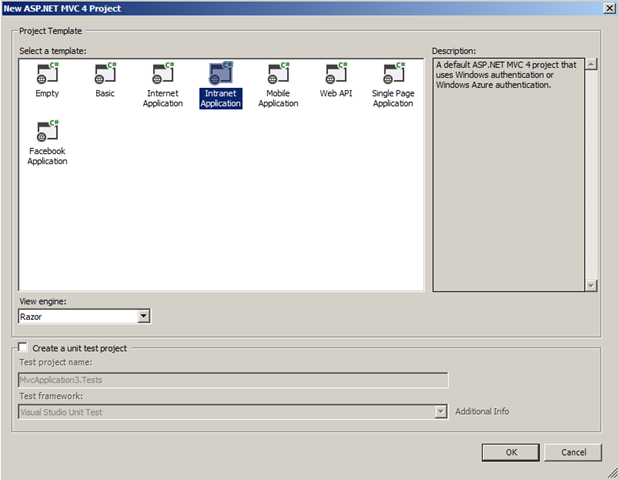Select the Basic template icon
This screenshot has width=619, height=480.
pos(105,73)
